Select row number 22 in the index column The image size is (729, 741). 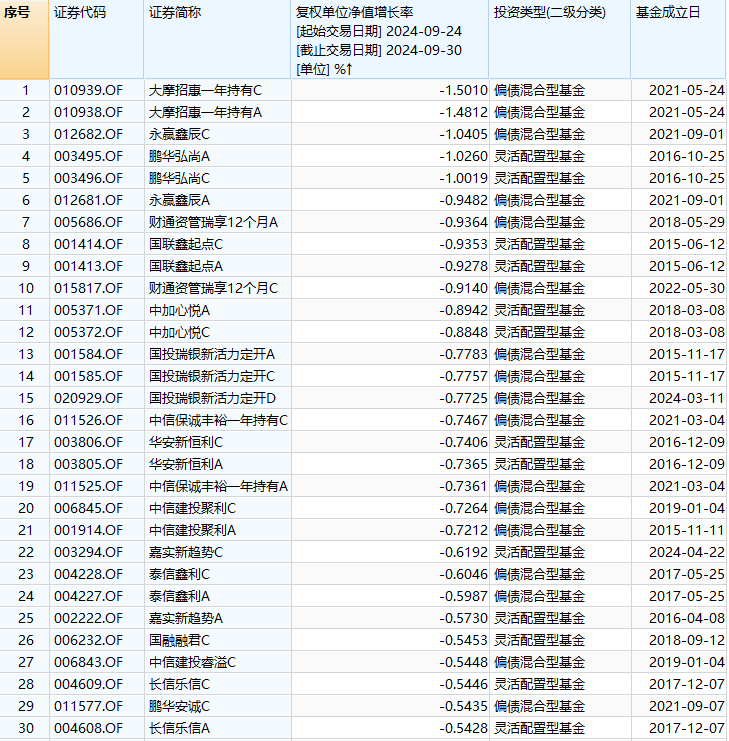tap(25, 552)
